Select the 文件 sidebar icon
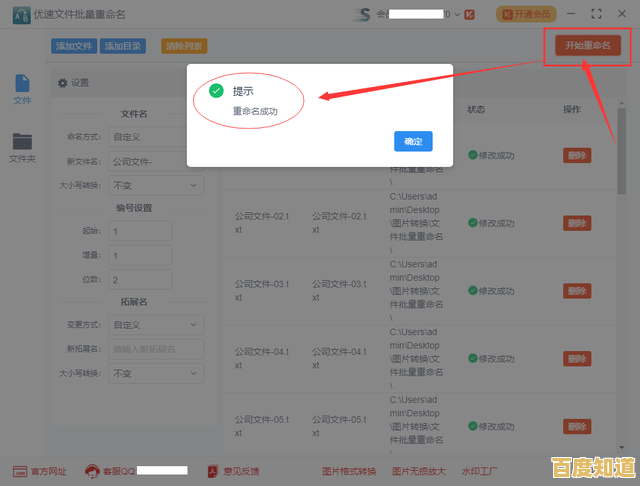The image size is (640, 486). click(22, 89)
